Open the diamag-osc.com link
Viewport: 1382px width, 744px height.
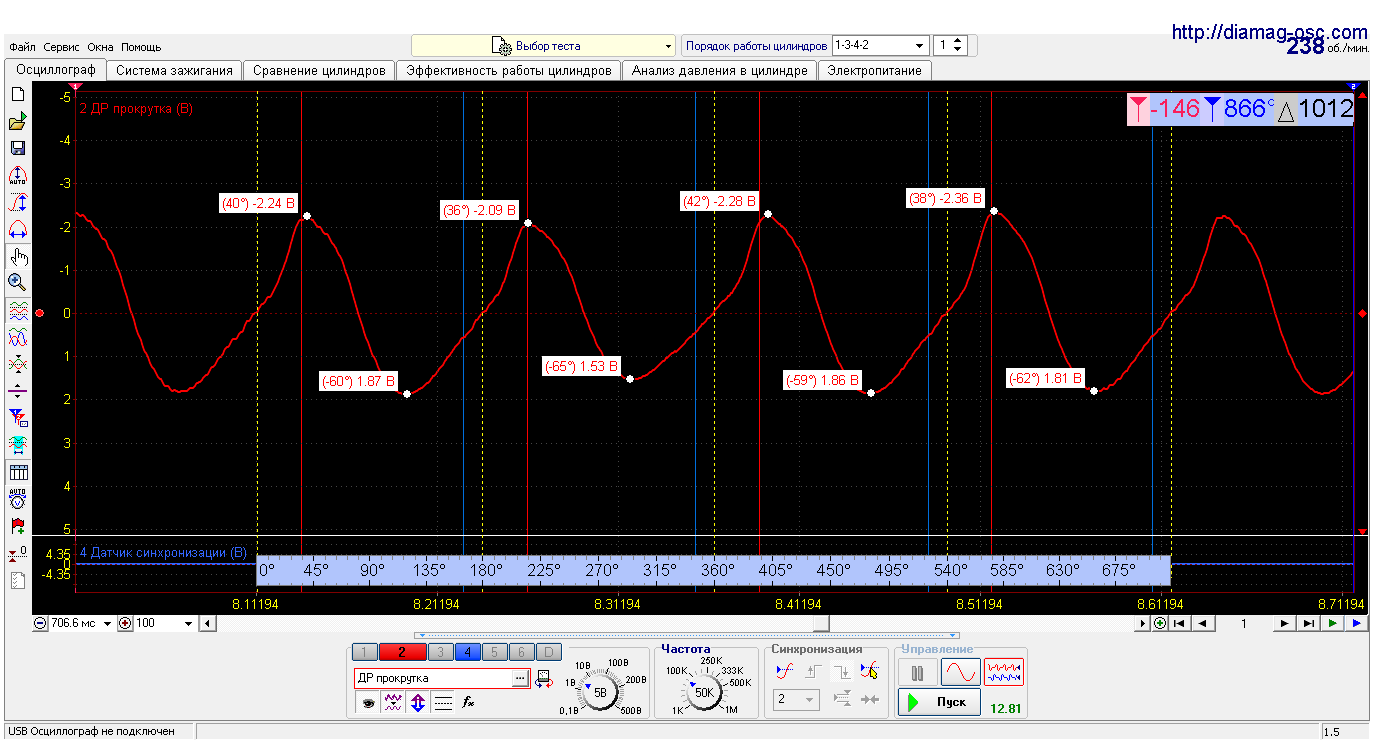coord(1269,32)
